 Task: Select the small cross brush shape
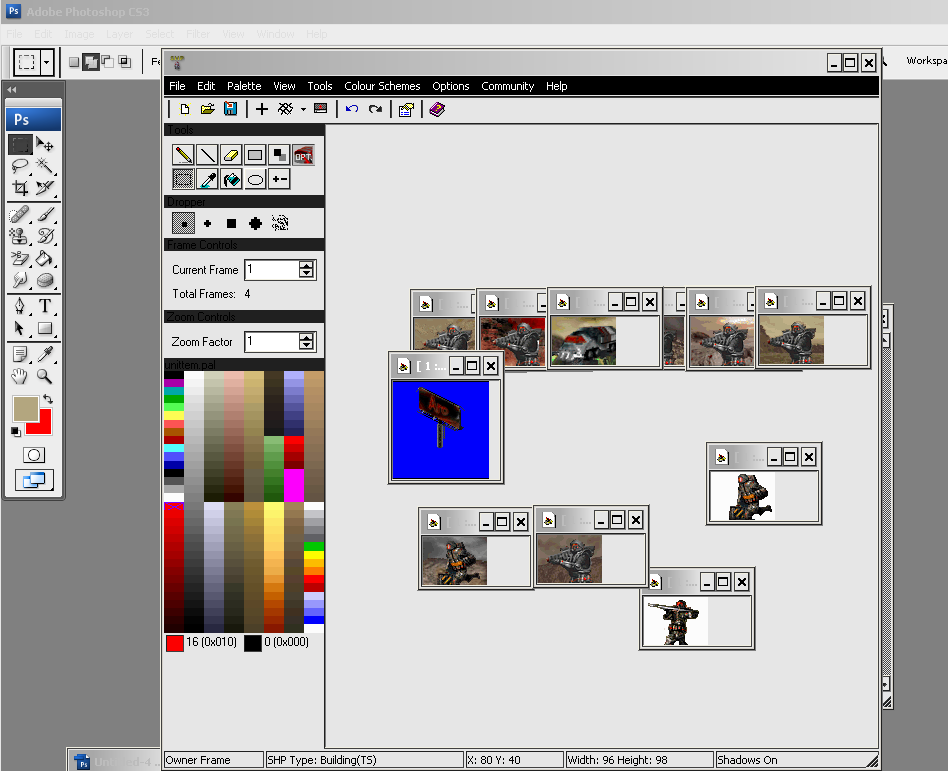click(x=207, y=223)
